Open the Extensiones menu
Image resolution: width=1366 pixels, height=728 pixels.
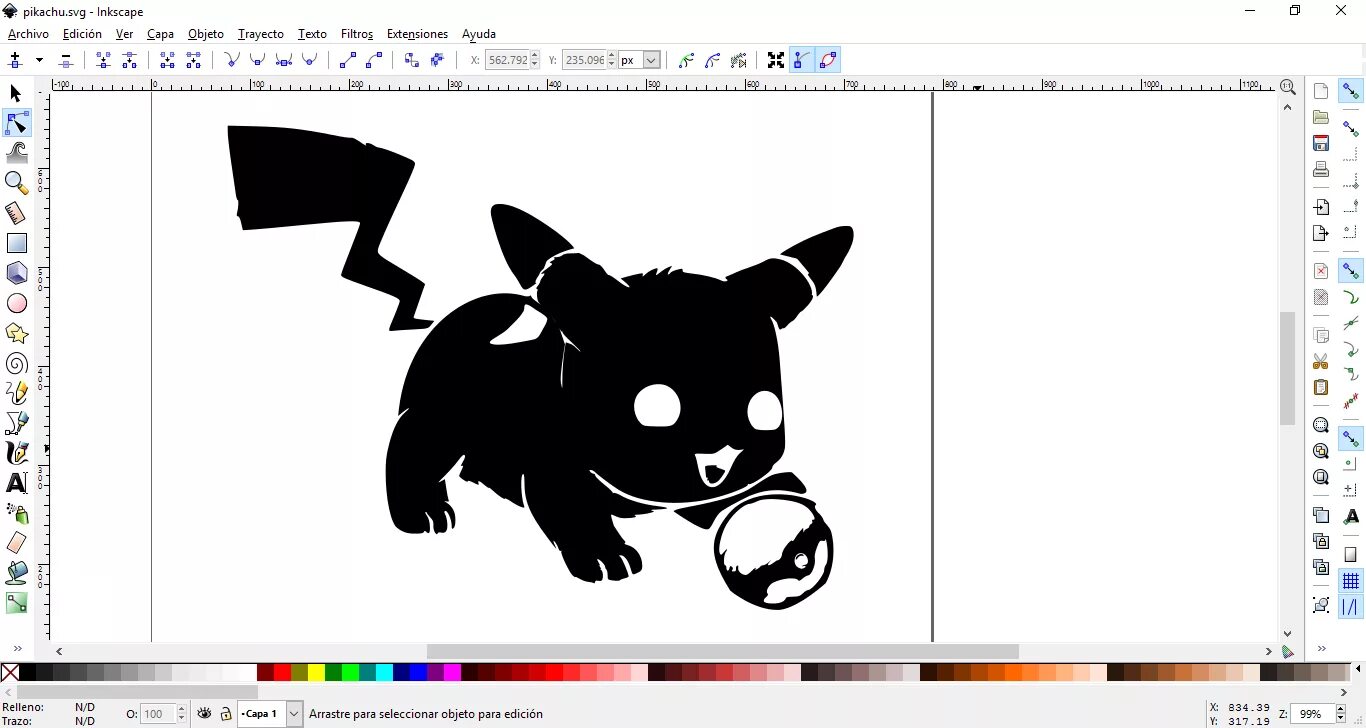[x=417, y=34]
